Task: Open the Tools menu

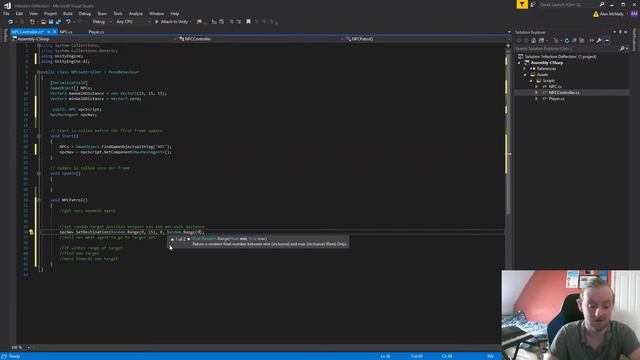Action: pyautogui.click(x=118, y=13)
